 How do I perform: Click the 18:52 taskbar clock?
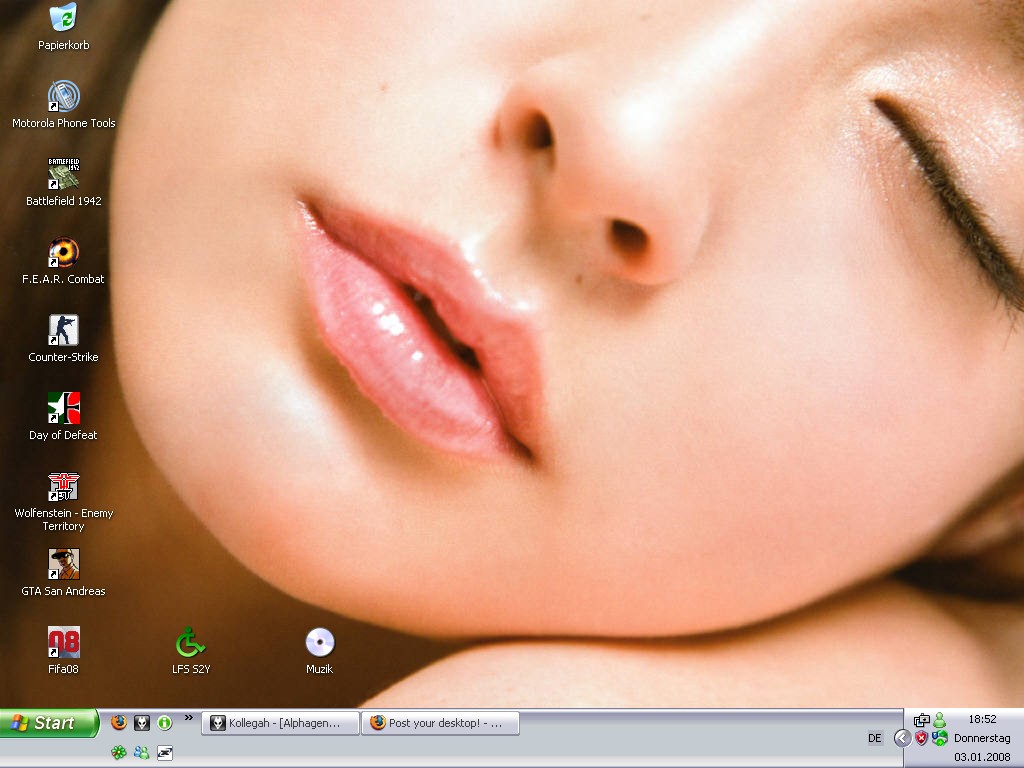tap(982, 719)
